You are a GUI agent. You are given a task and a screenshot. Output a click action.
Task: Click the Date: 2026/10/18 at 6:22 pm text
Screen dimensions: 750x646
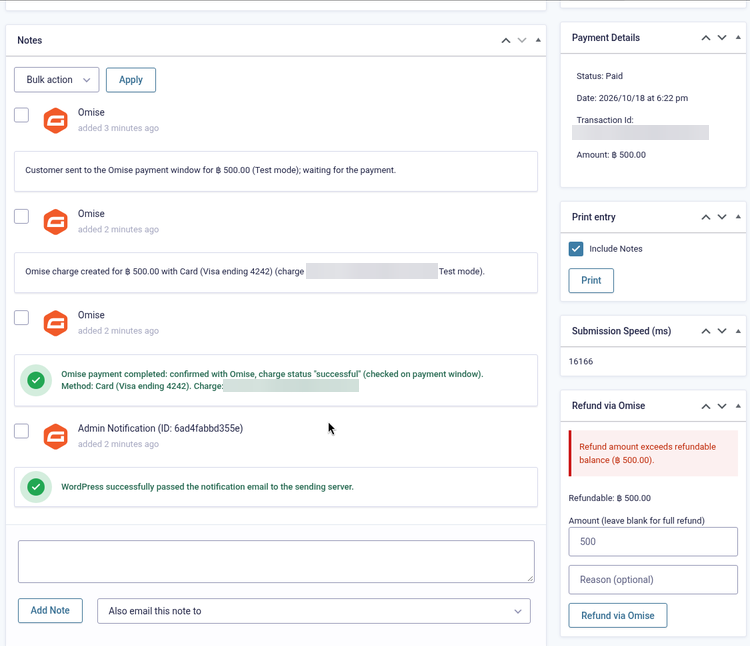coord(632,98)
